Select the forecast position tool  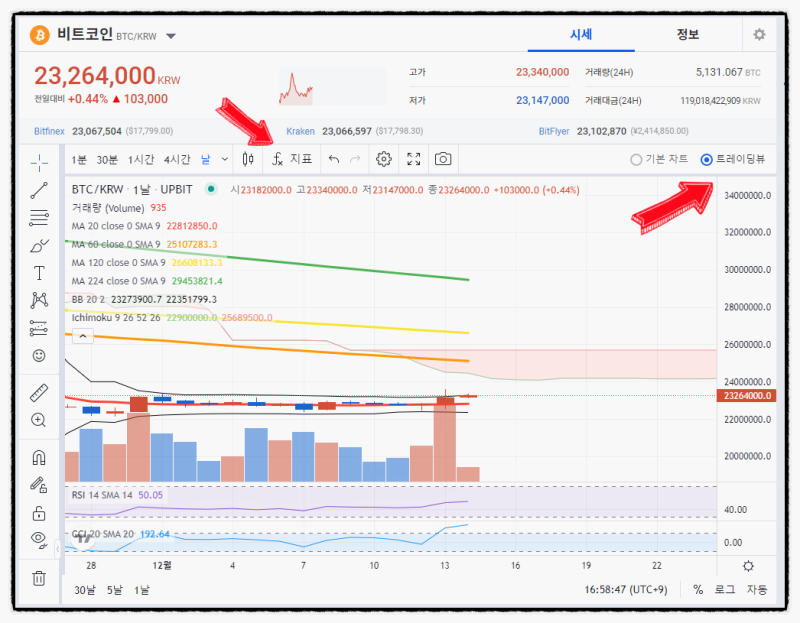[39, 328]
